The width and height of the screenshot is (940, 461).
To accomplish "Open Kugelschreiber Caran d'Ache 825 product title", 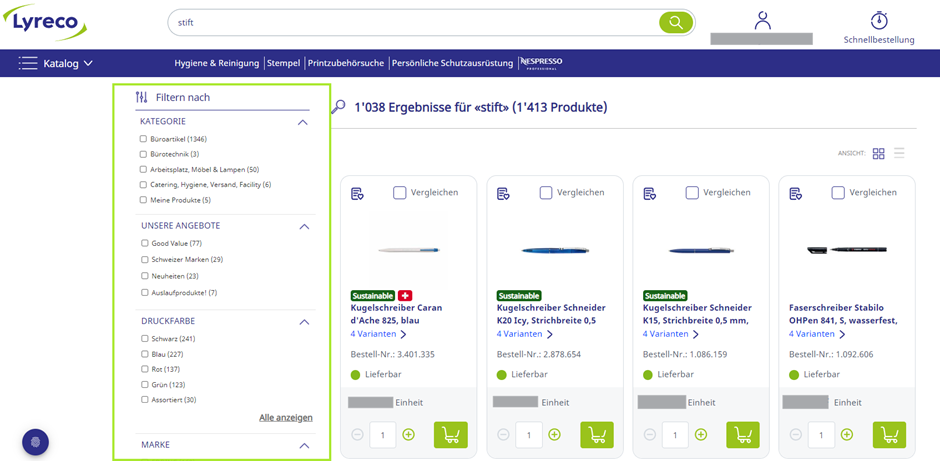I will point(396,314).
